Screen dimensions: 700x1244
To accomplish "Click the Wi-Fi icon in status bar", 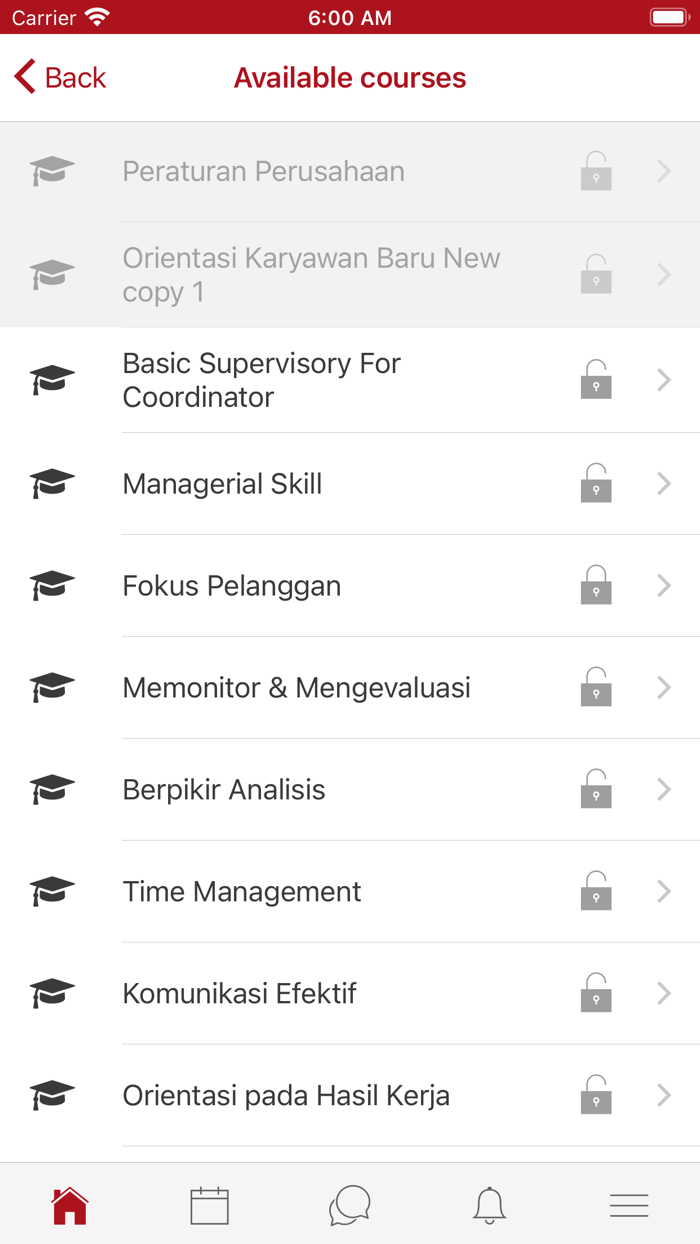I will click(x=96, y=16).
